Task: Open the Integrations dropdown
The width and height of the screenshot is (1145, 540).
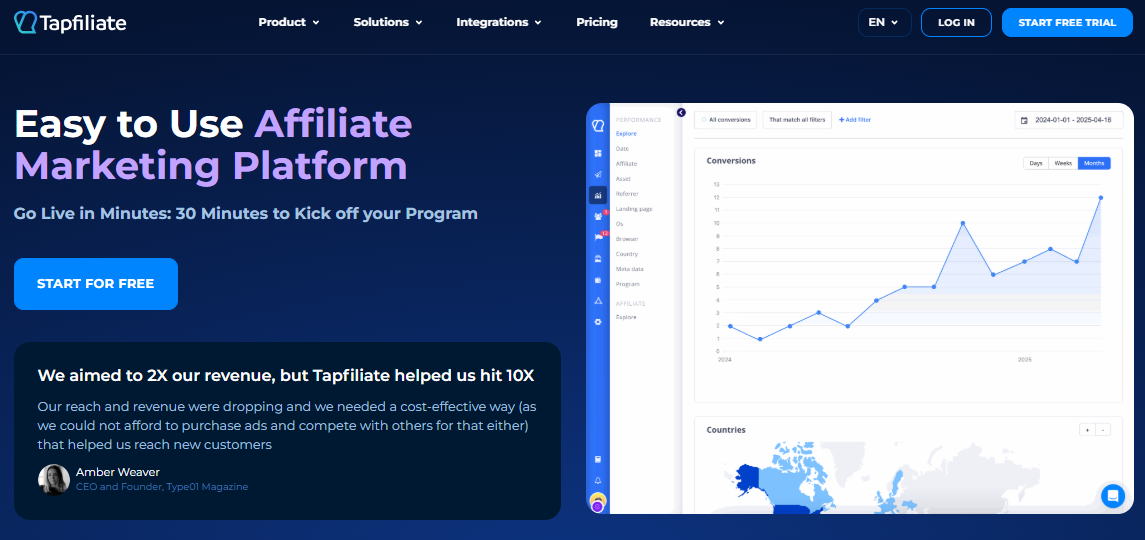Action: 499,23
